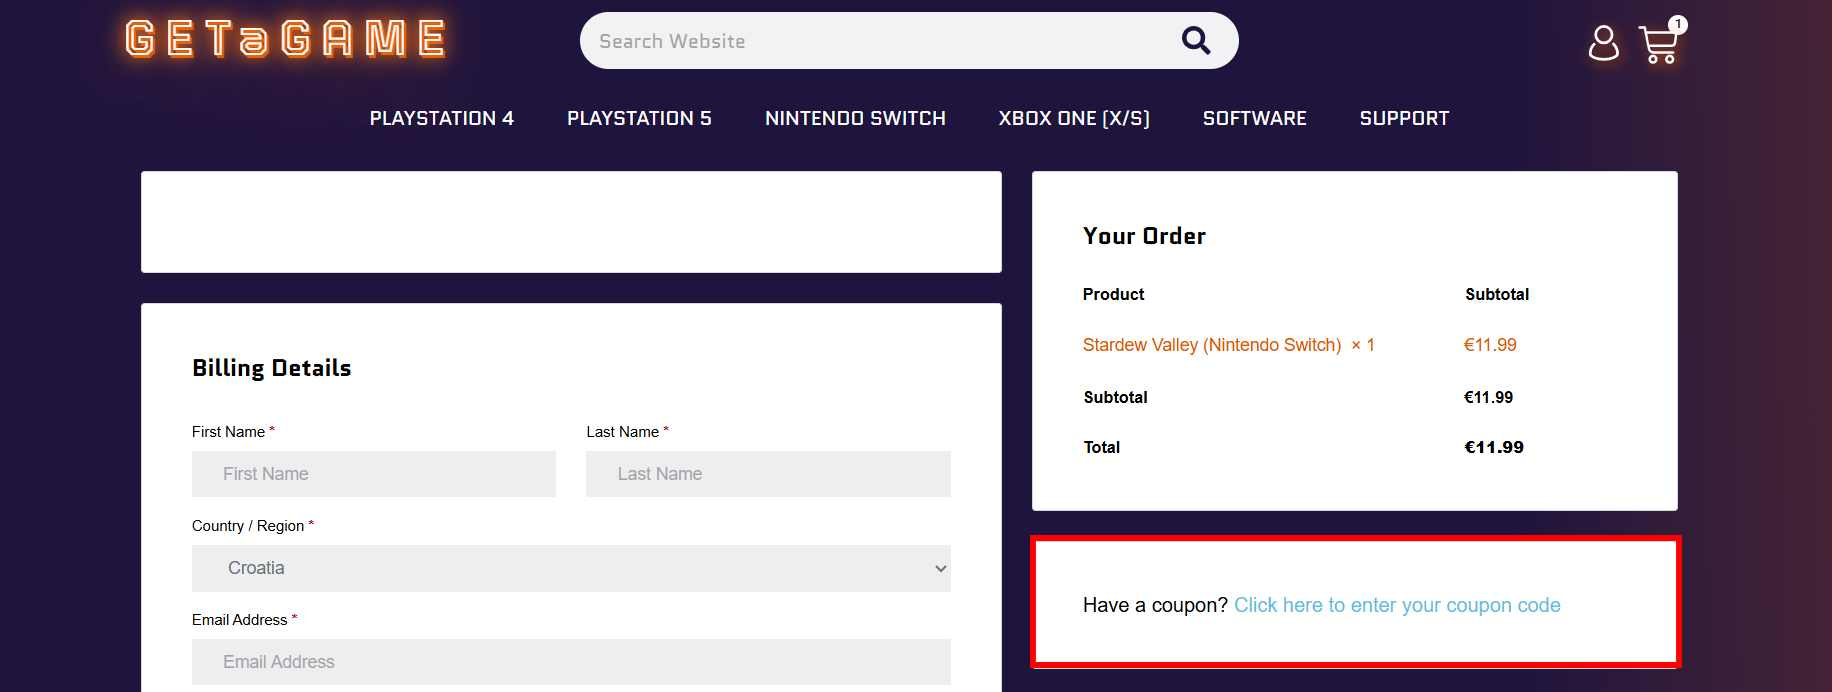
Task: Open the Country / Region dropdown showing Croatia
Action: 570,568
